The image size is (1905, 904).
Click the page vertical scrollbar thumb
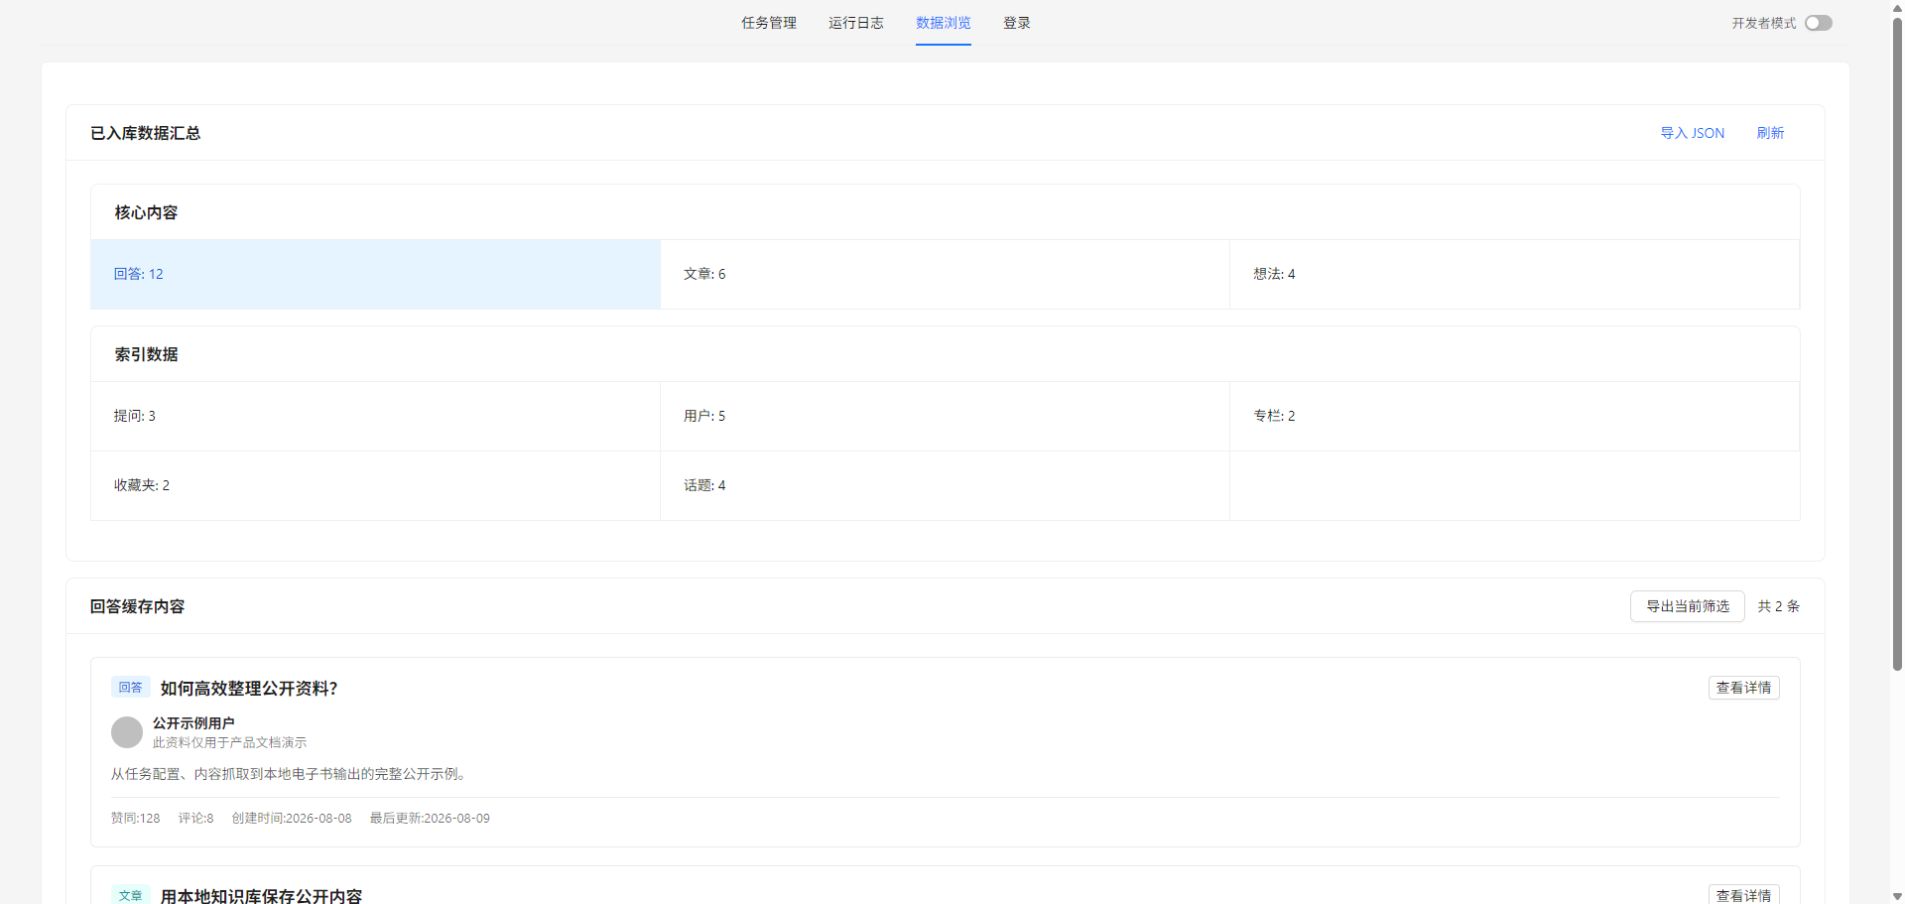[x=1897, y=344]
